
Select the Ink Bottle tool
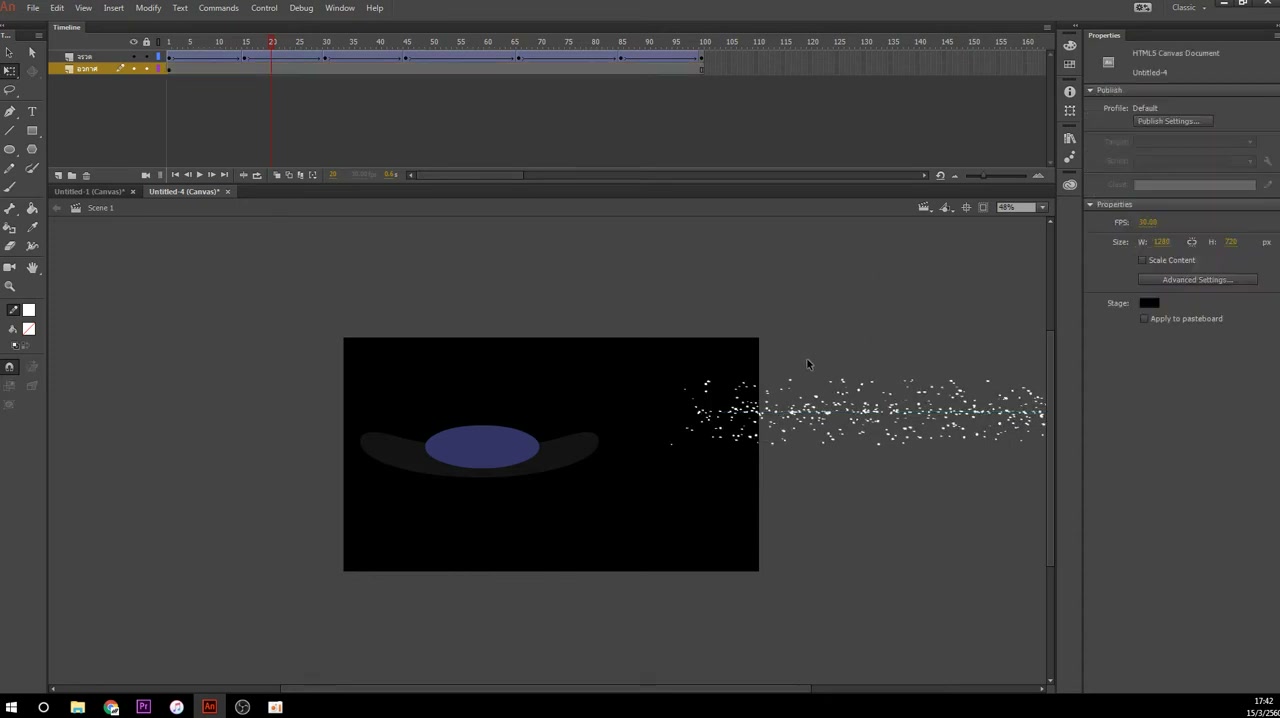pyautogui.click(x=10, y=227)
